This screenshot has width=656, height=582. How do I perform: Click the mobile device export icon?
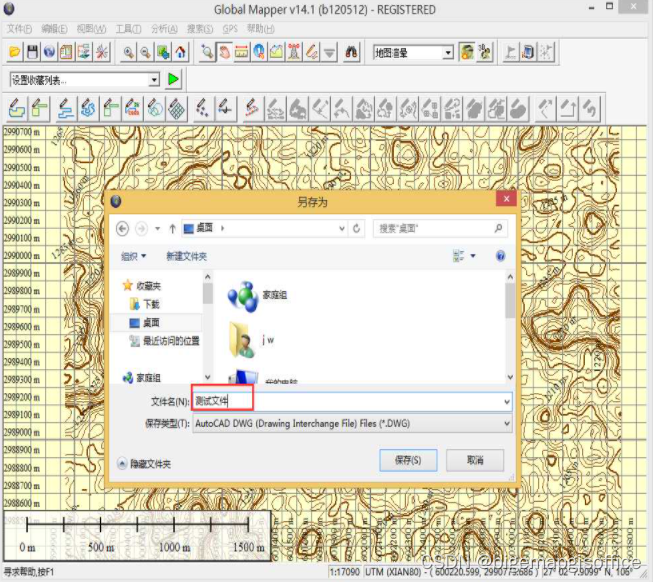tap(528, 52)
